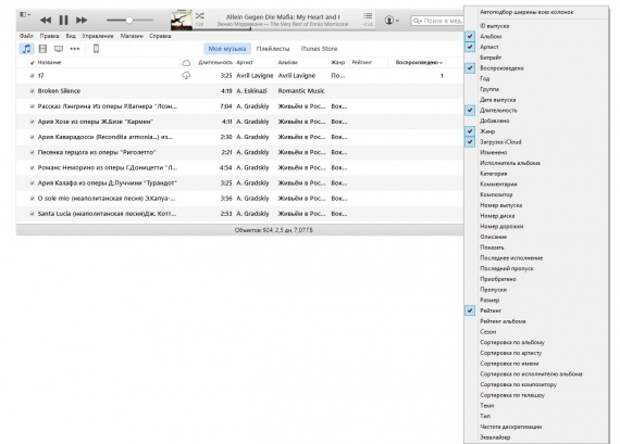The height and width of the screenshot is (444, 620).
Task: Enable the Эквалайзер column
Action: (x=495, y=437)
